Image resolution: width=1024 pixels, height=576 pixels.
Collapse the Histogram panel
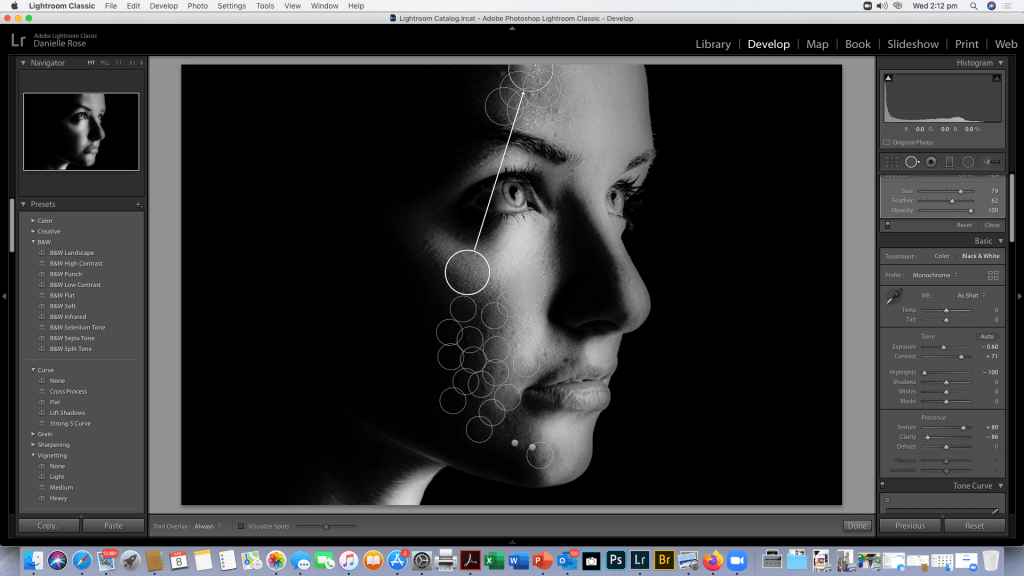point(1001,63)
